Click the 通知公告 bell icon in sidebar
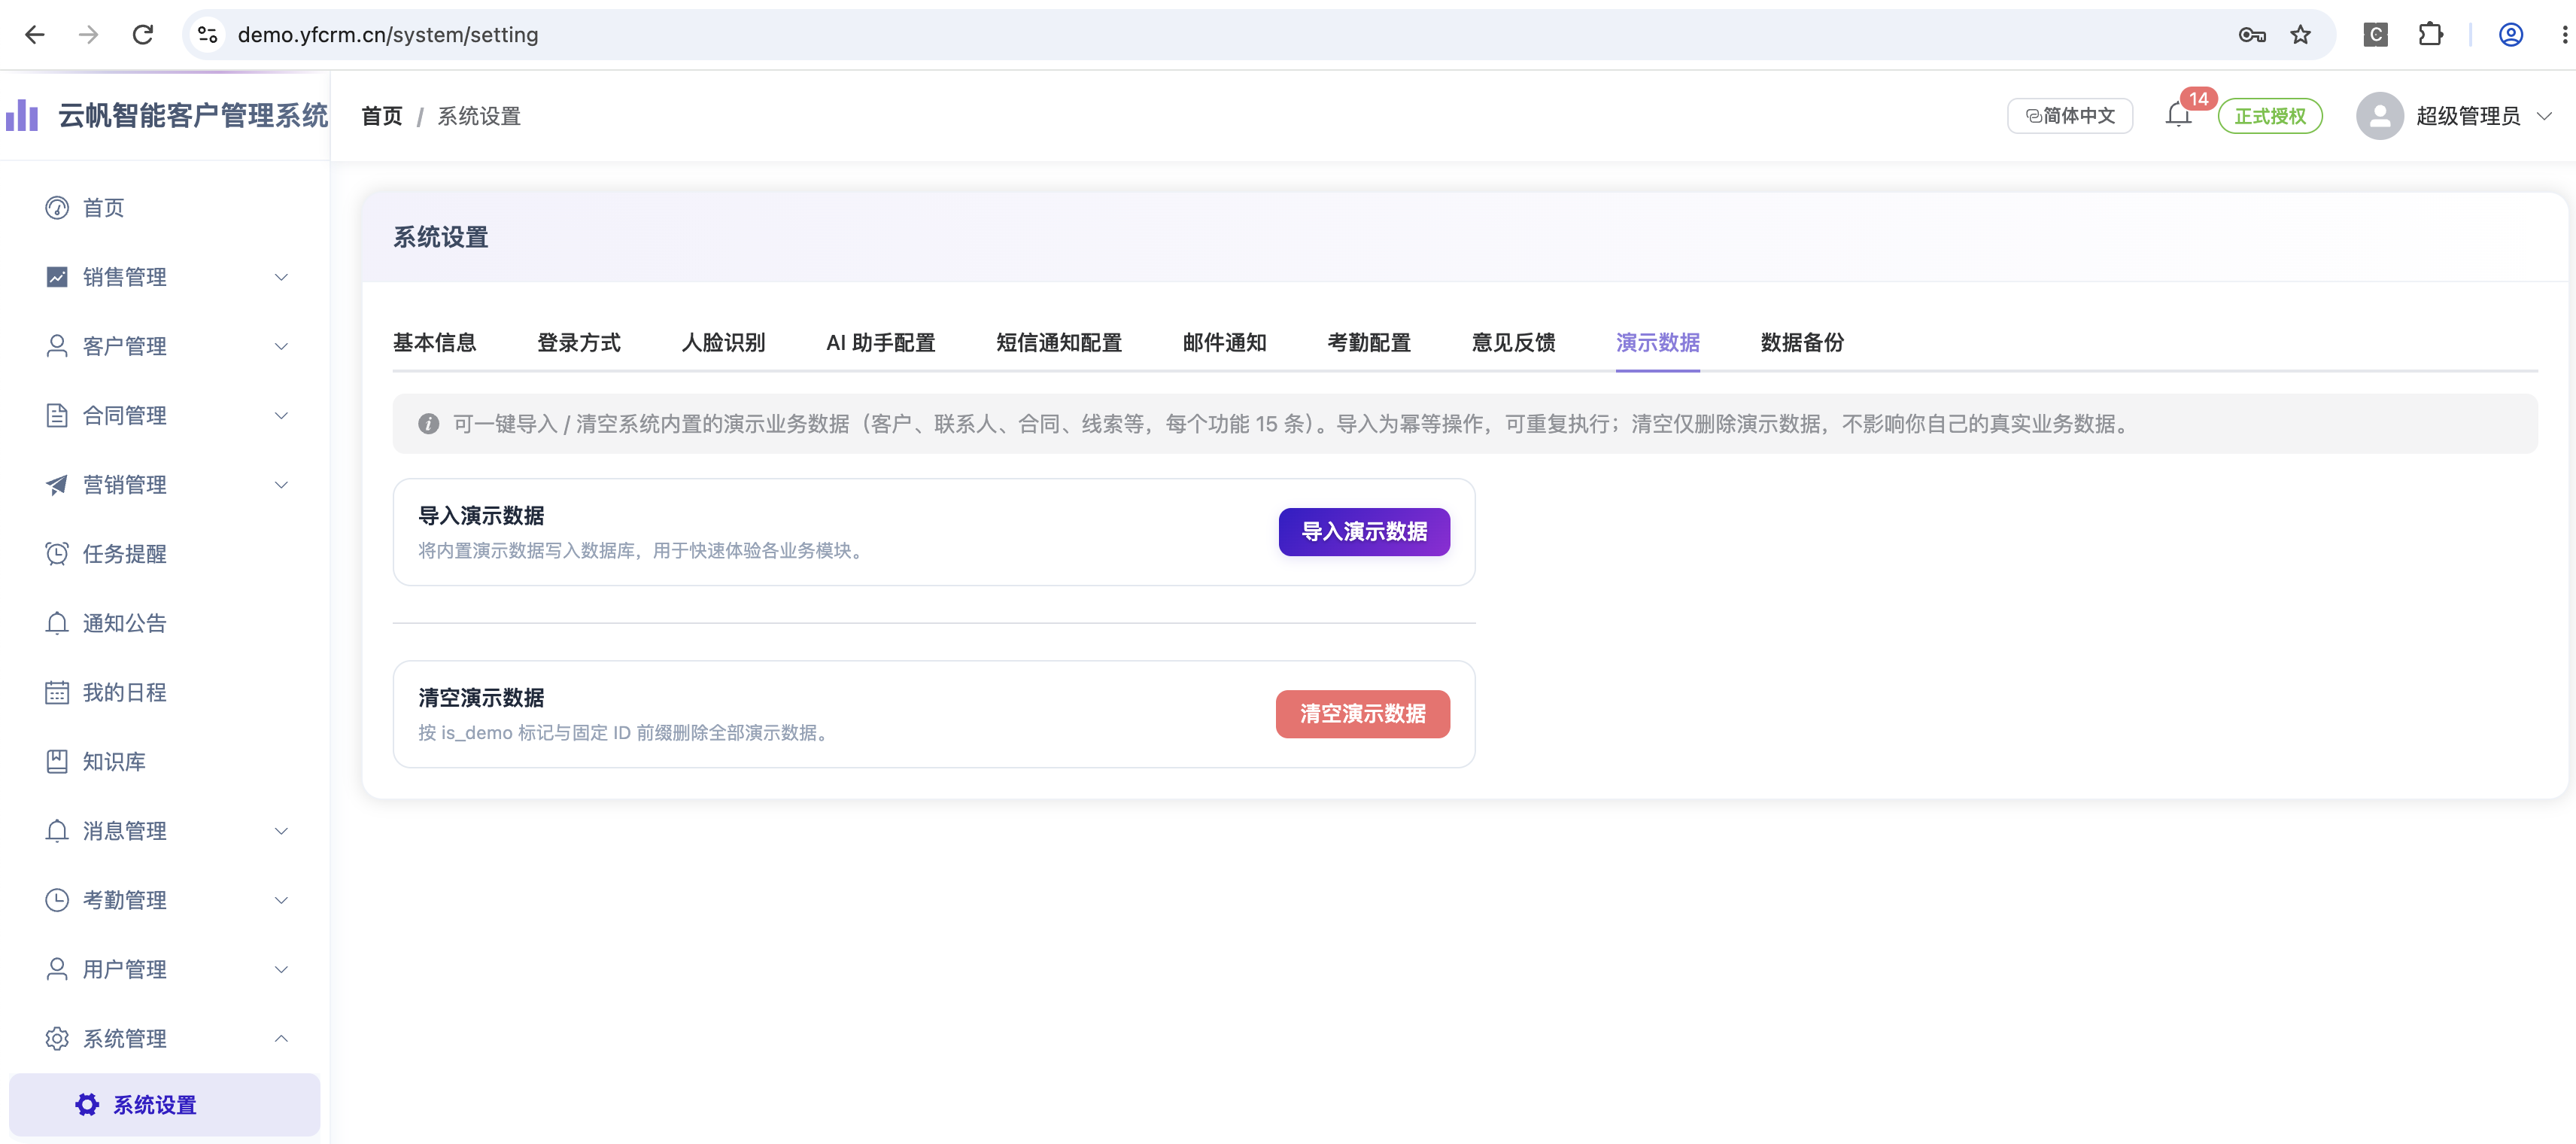Screen dimensions: 2576x1144 tap(57, 623)
